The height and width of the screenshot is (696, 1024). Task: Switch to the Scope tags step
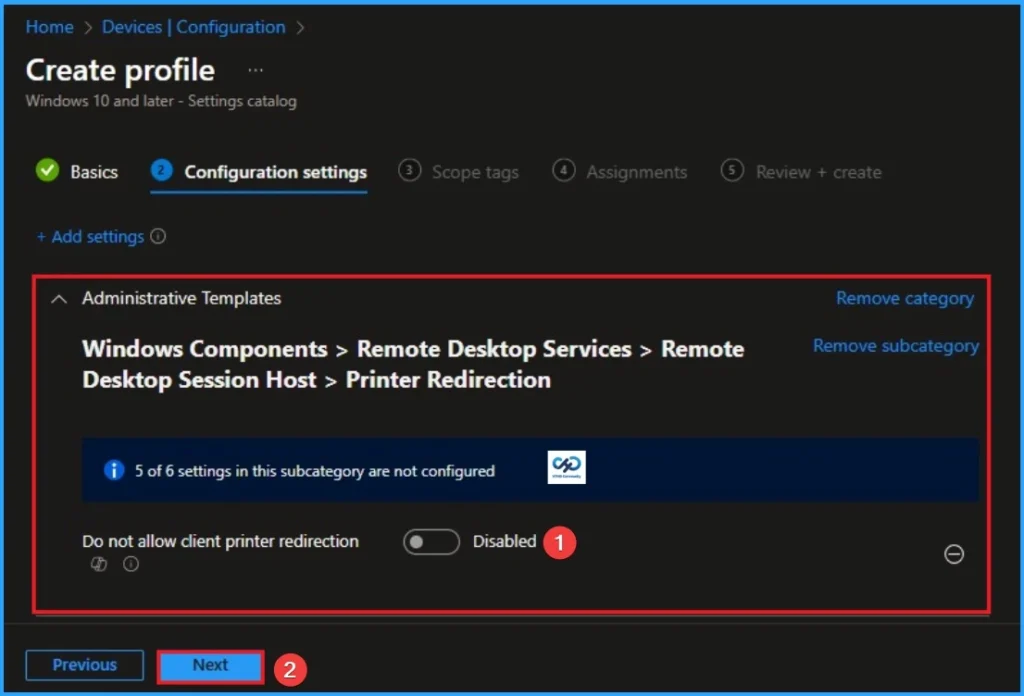(474, 172)
